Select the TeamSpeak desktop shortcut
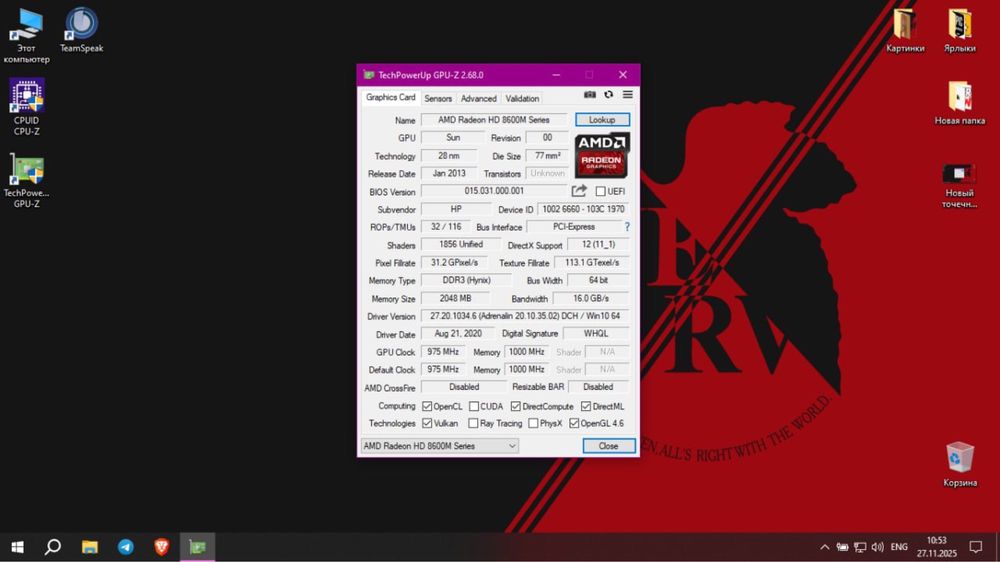The height and width of the screenshot is (562, 1000). 81,30
